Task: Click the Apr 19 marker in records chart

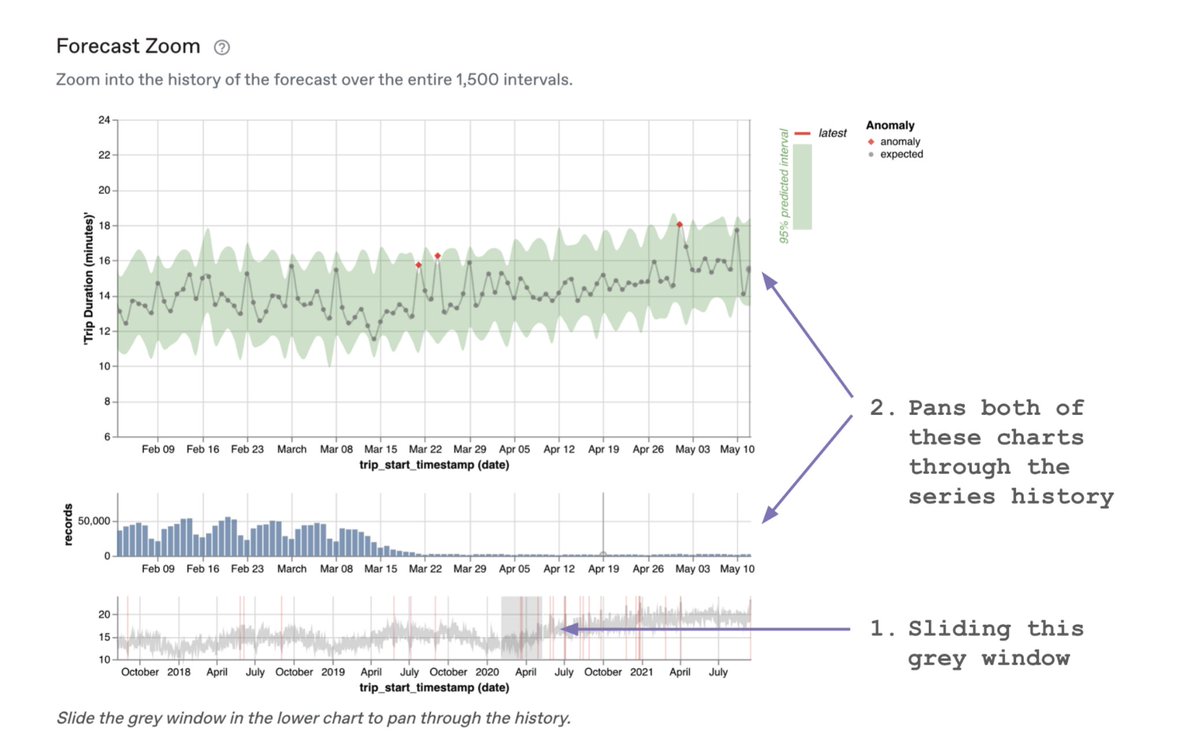Action: pos(603,554)
